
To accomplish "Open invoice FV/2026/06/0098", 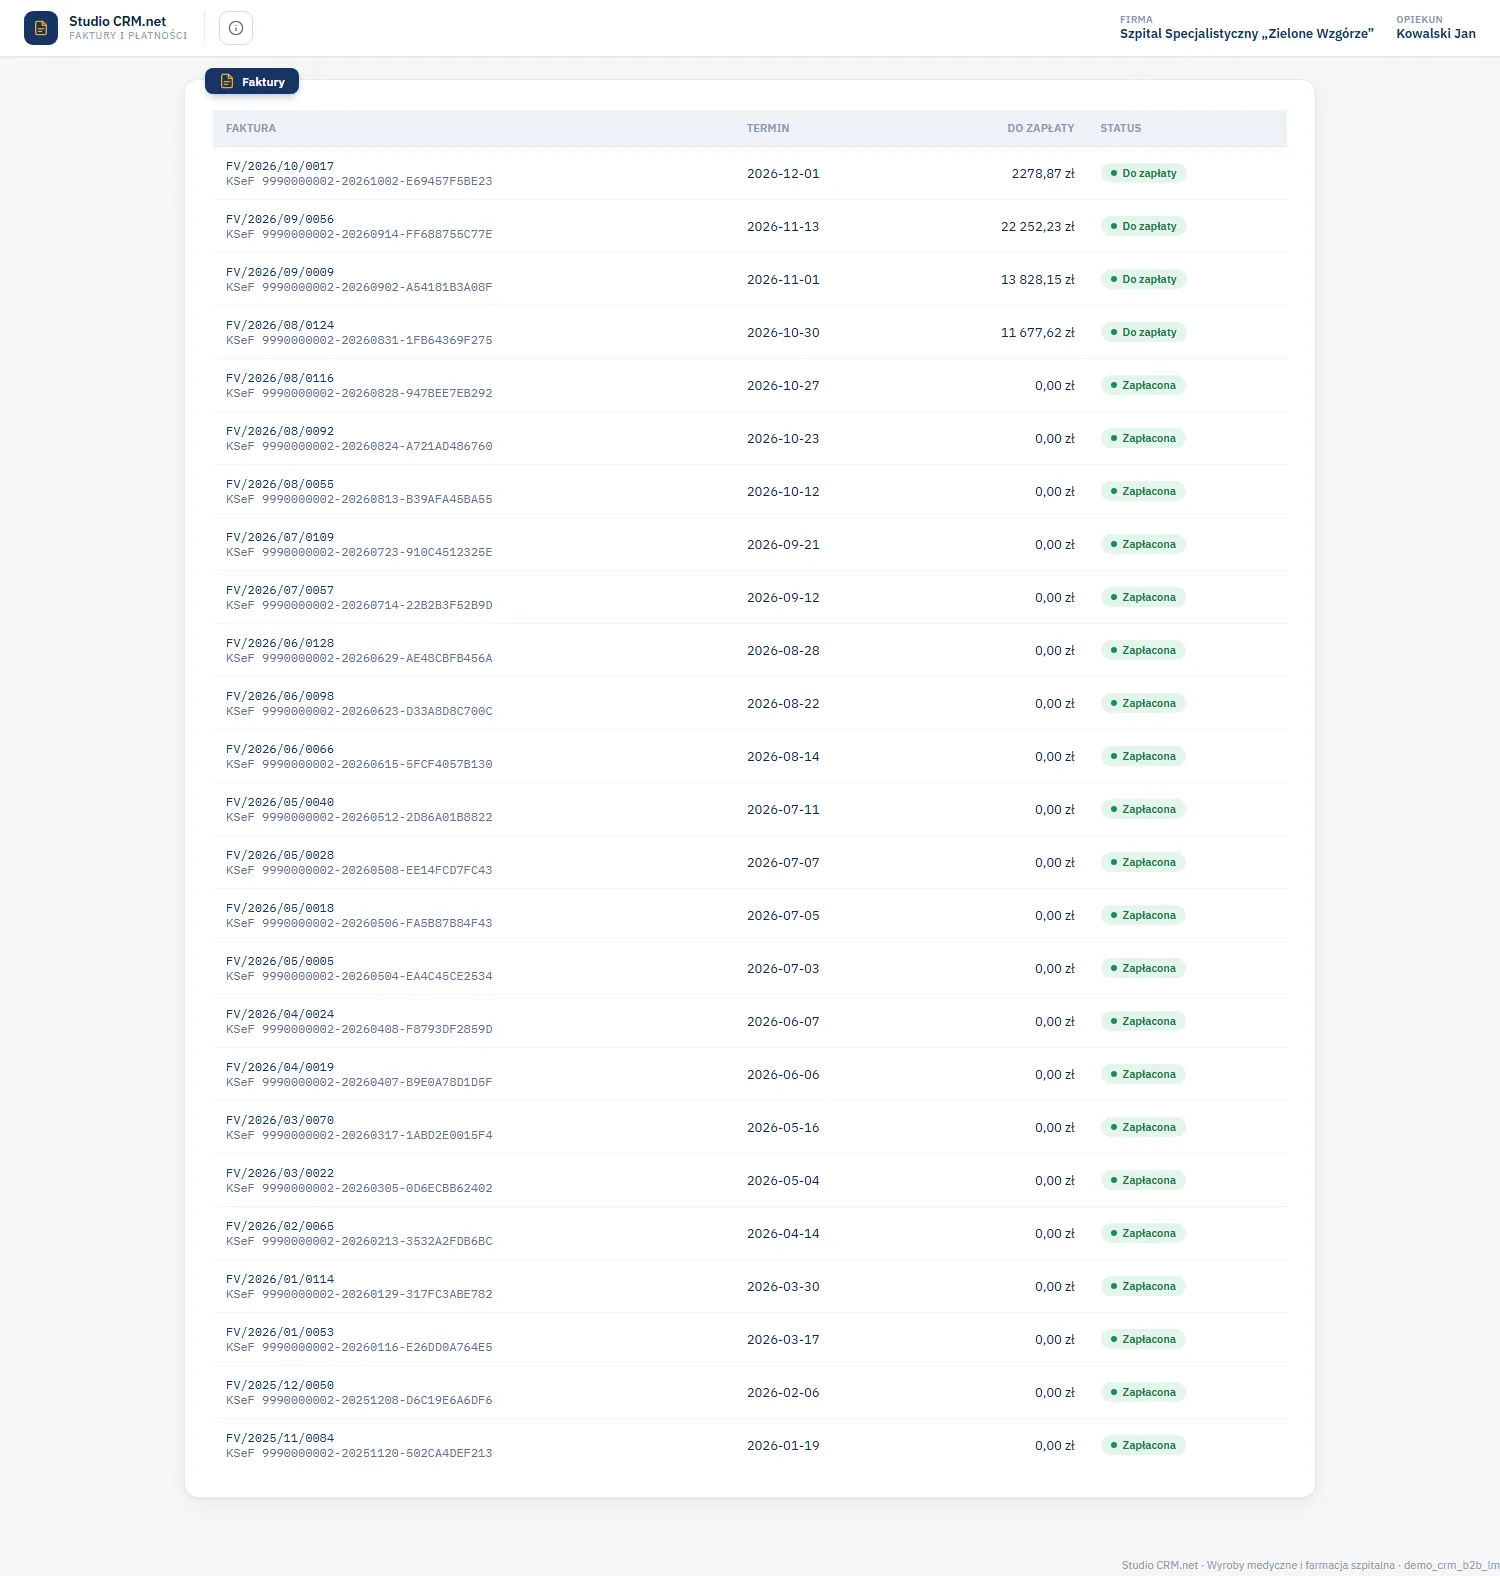I will click(x=280, y=696).
